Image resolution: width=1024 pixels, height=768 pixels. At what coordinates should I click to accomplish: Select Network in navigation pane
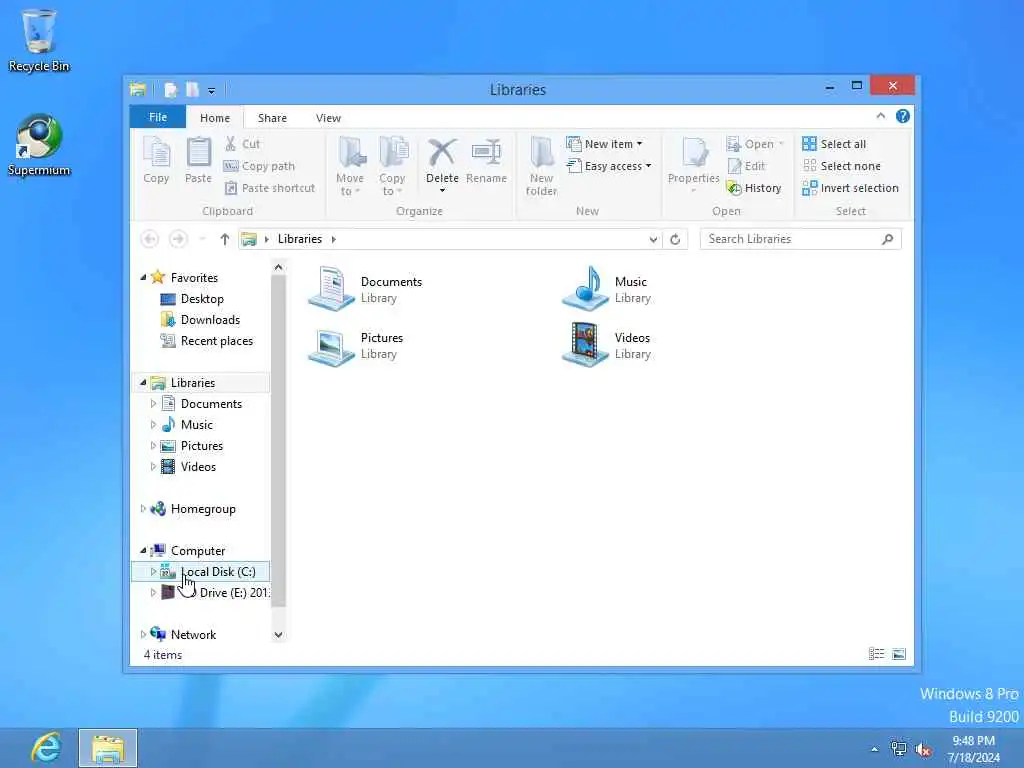coord(193,634)
